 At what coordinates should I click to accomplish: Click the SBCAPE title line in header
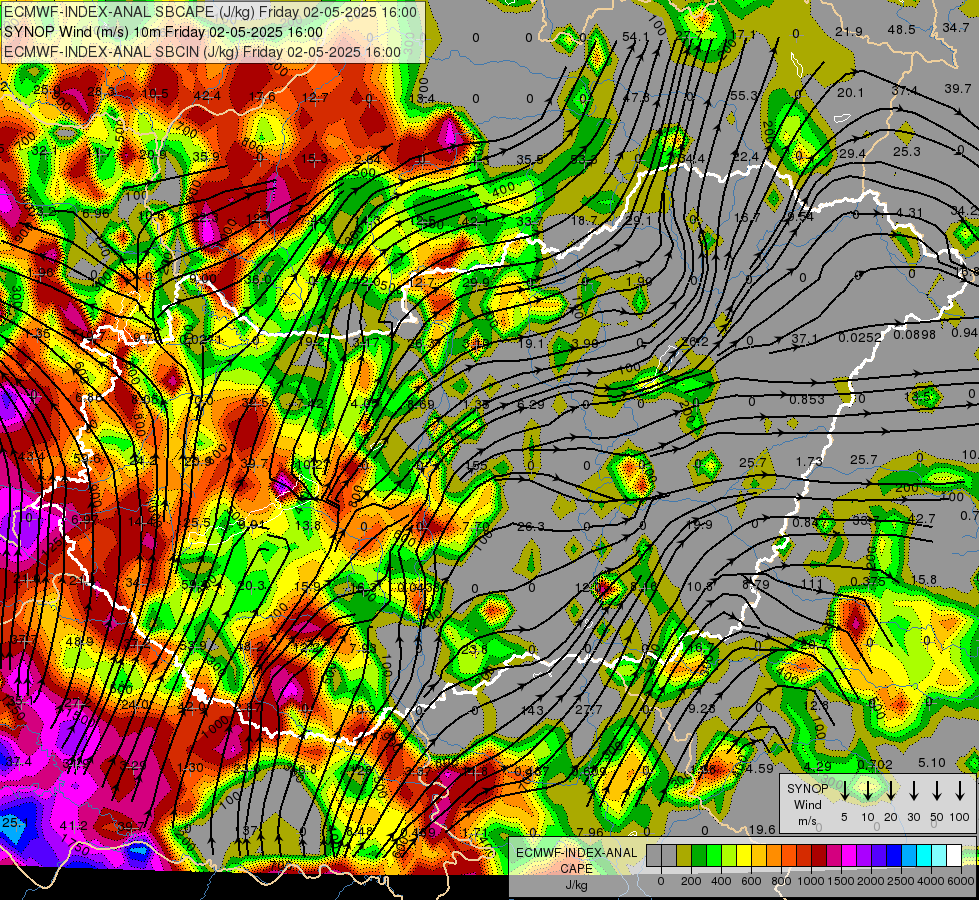(210, 12)
